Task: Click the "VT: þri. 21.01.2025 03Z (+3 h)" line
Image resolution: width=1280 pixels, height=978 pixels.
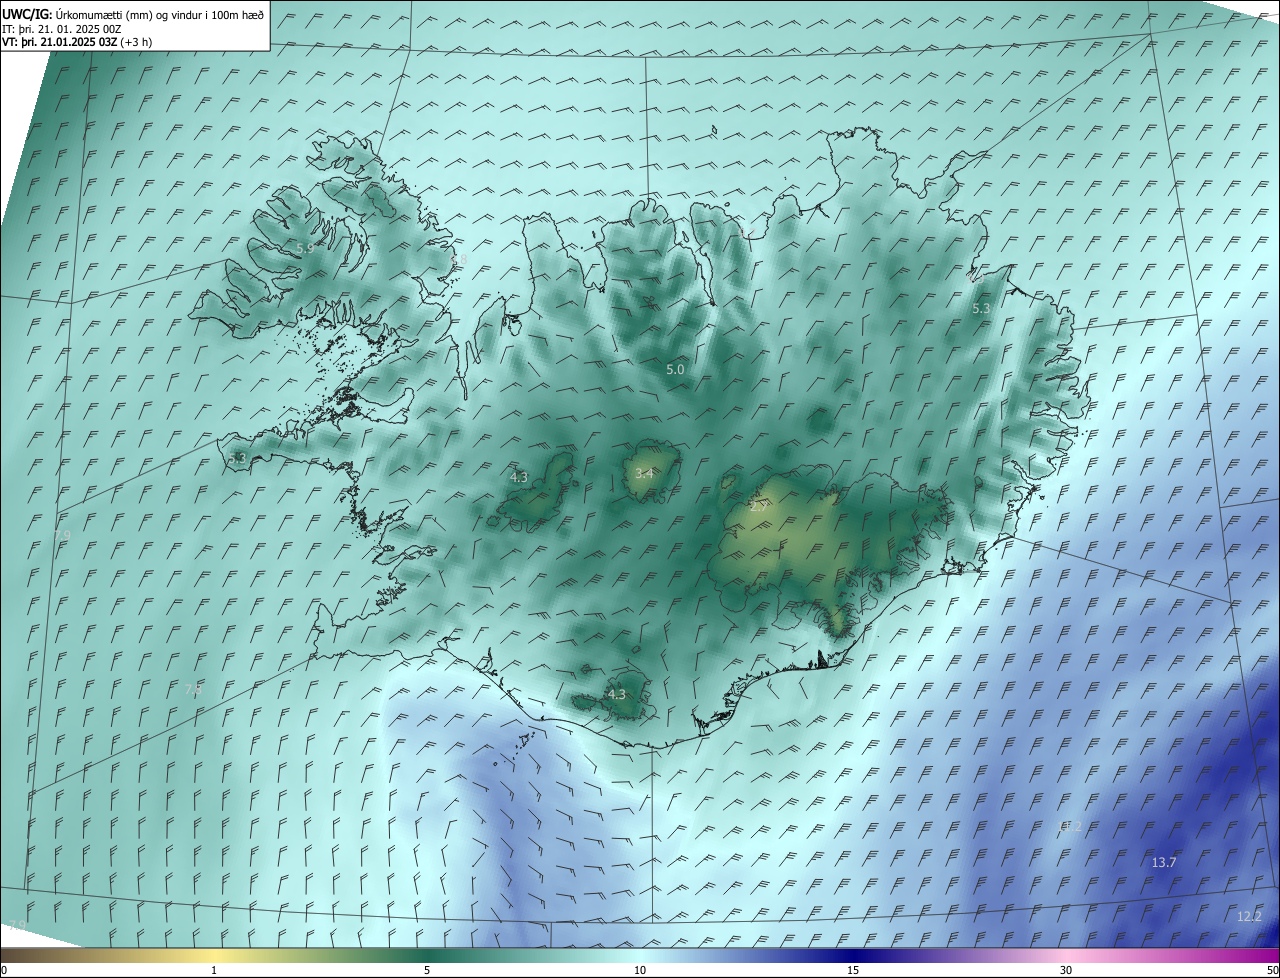Action: tap(77, 43)
